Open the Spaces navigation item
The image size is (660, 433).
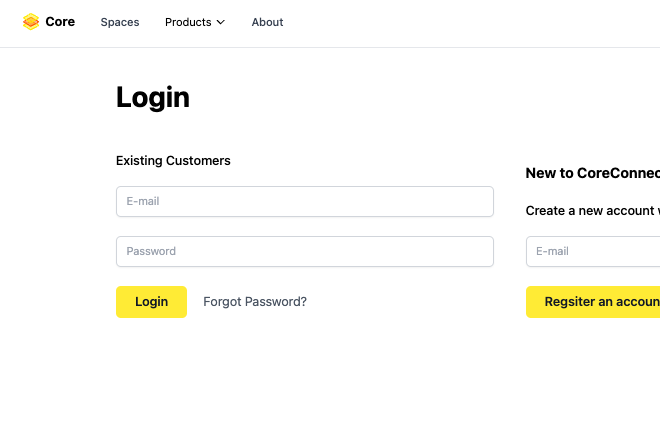tap(120, 22)
